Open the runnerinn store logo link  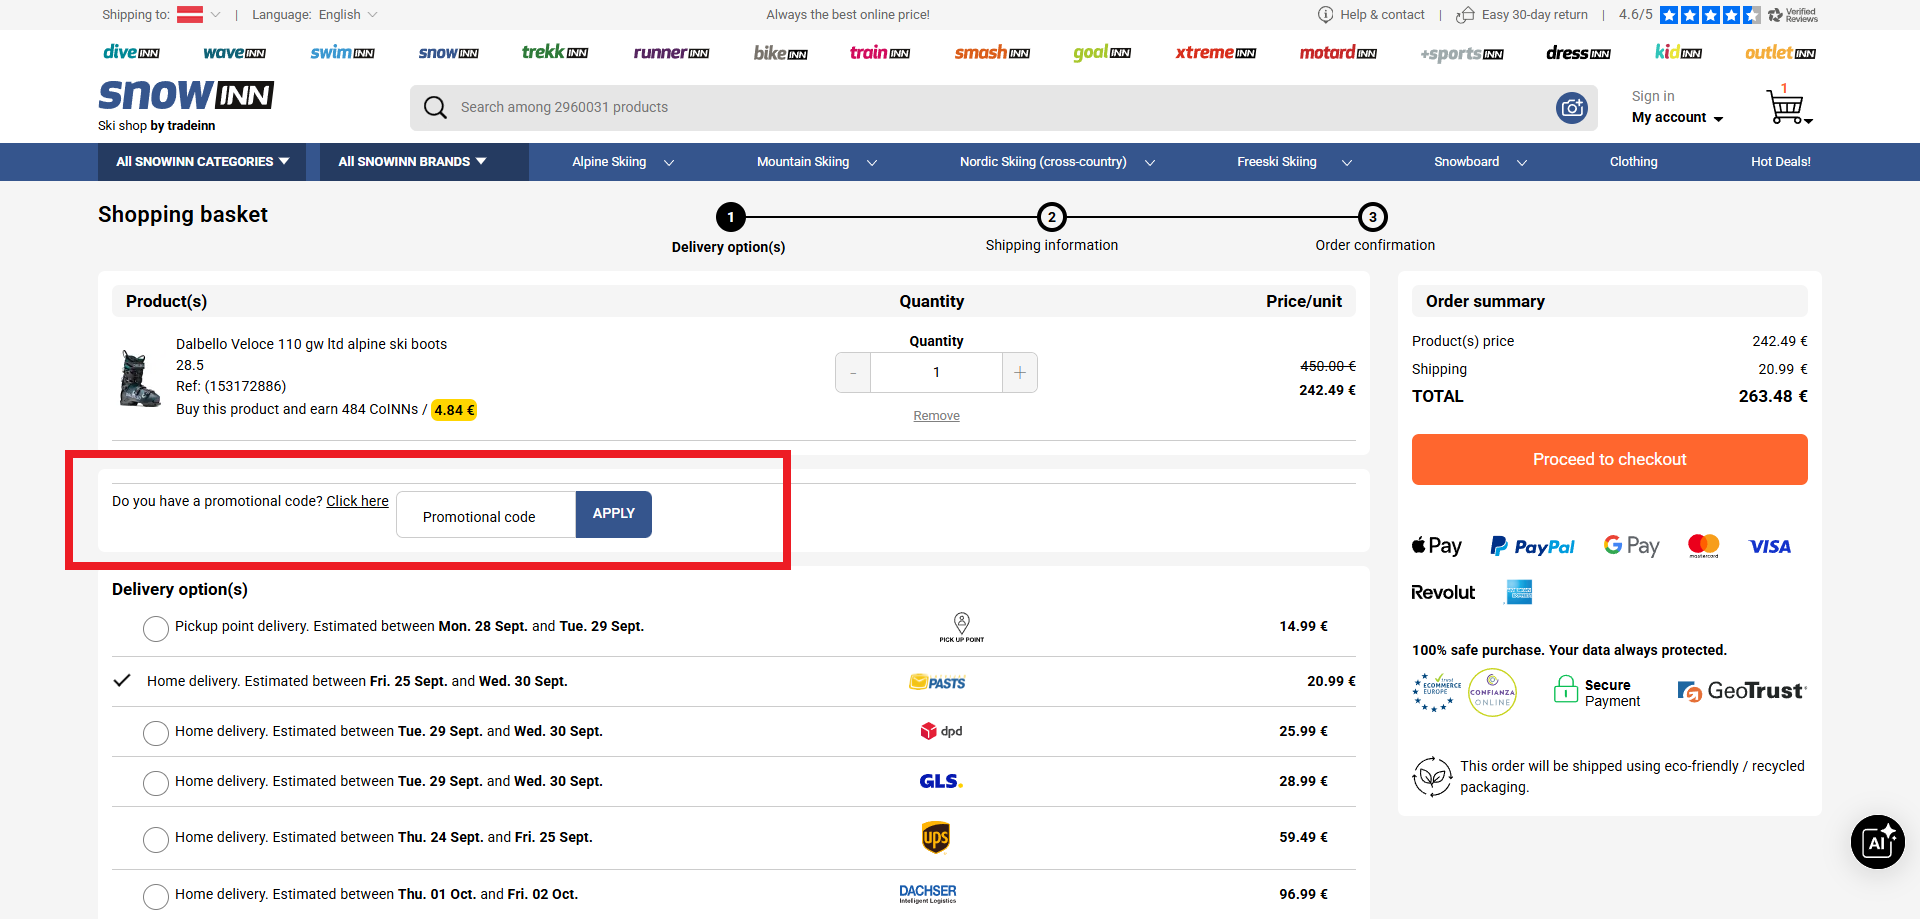pyautogui.click(x=671, y=53)
